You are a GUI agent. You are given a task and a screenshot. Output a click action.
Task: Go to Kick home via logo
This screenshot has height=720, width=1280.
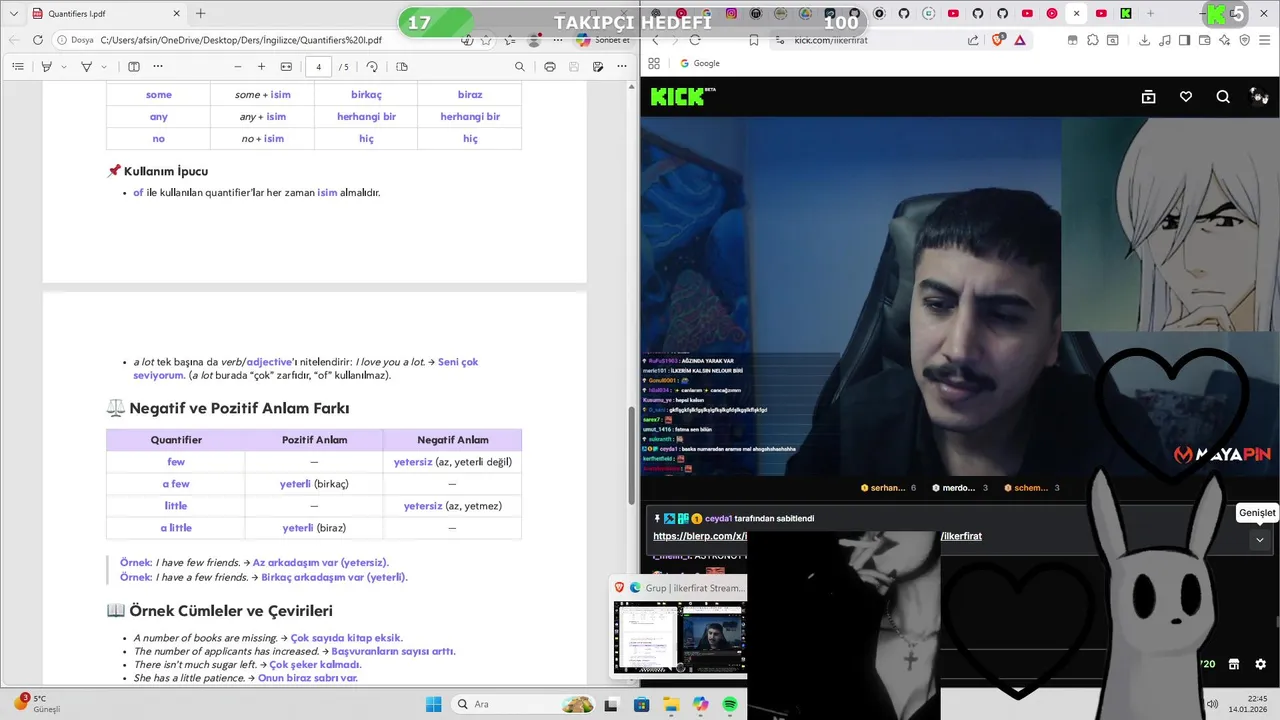point(683,96)
